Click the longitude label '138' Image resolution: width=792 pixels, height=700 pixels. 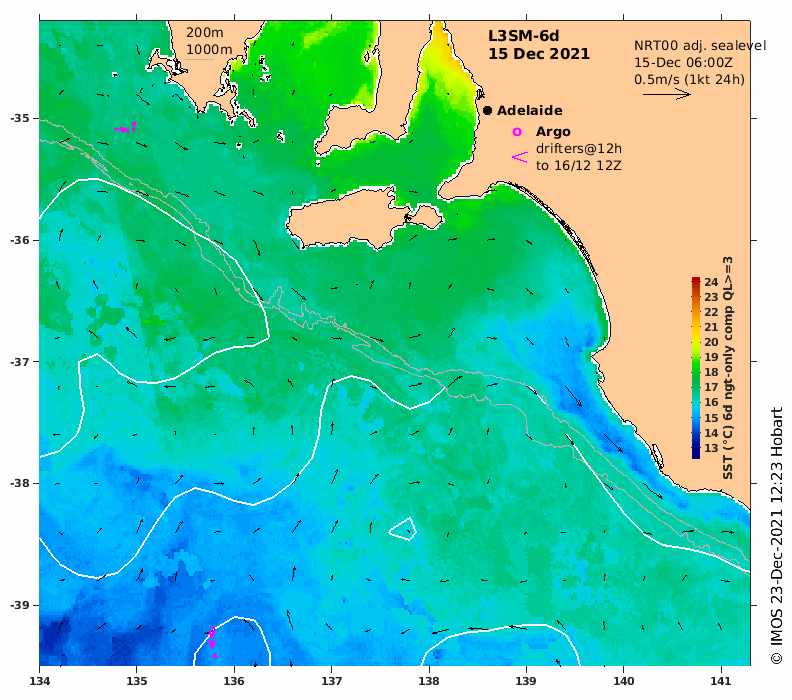click(429, 681)
